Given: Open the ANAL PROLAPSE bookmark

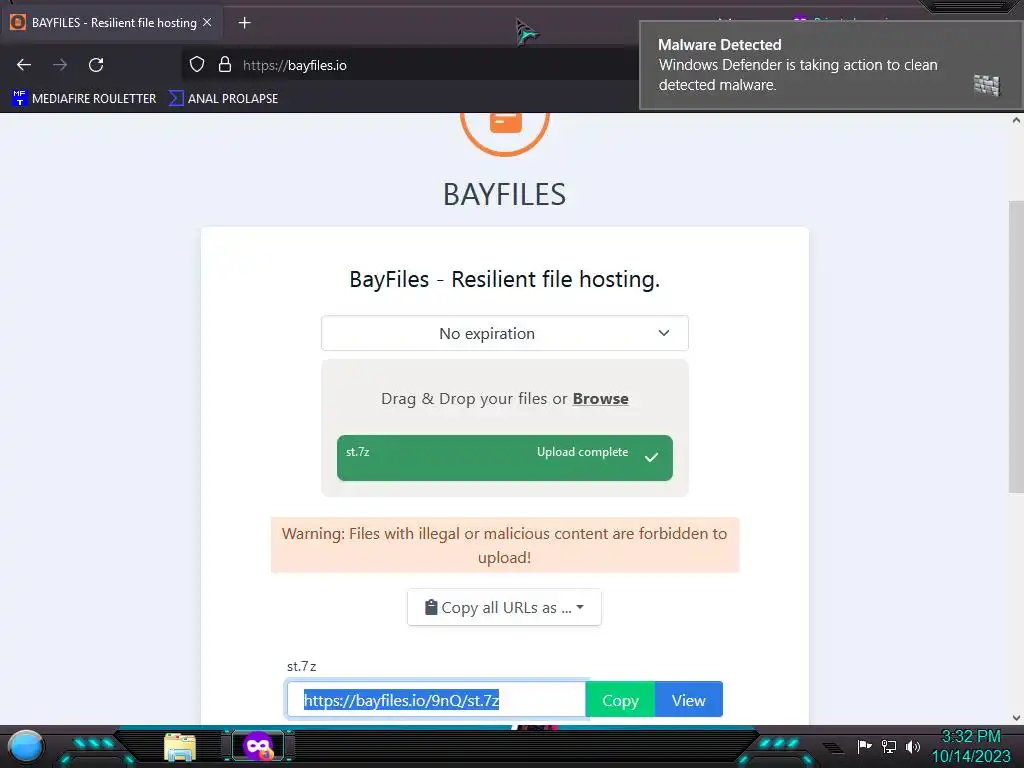Looking at the screenshot, I should pyautogui.click(x=223, y=99).
